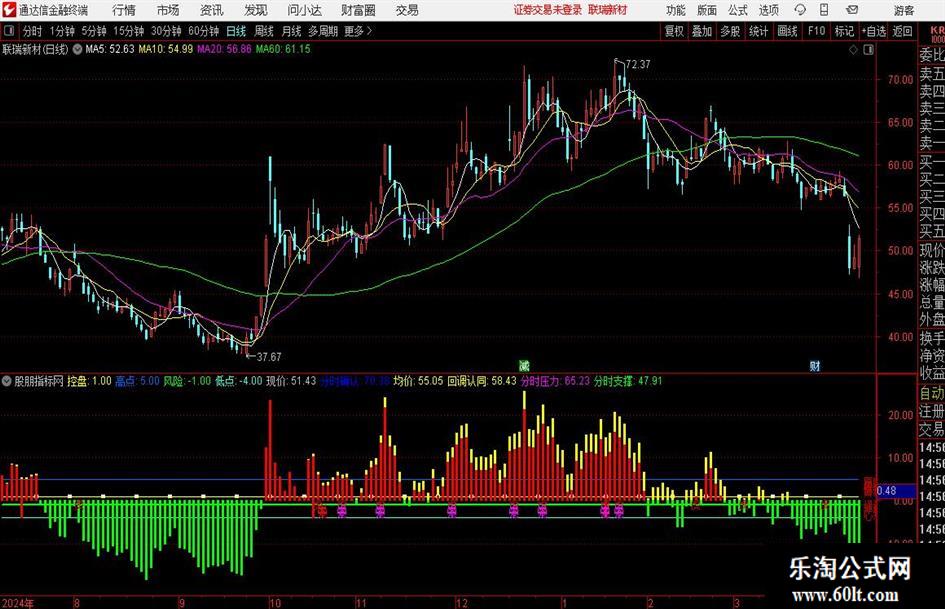Click the MA10: 54.99 value
Screen dimensions: 945x609
(x=166, y=49)
